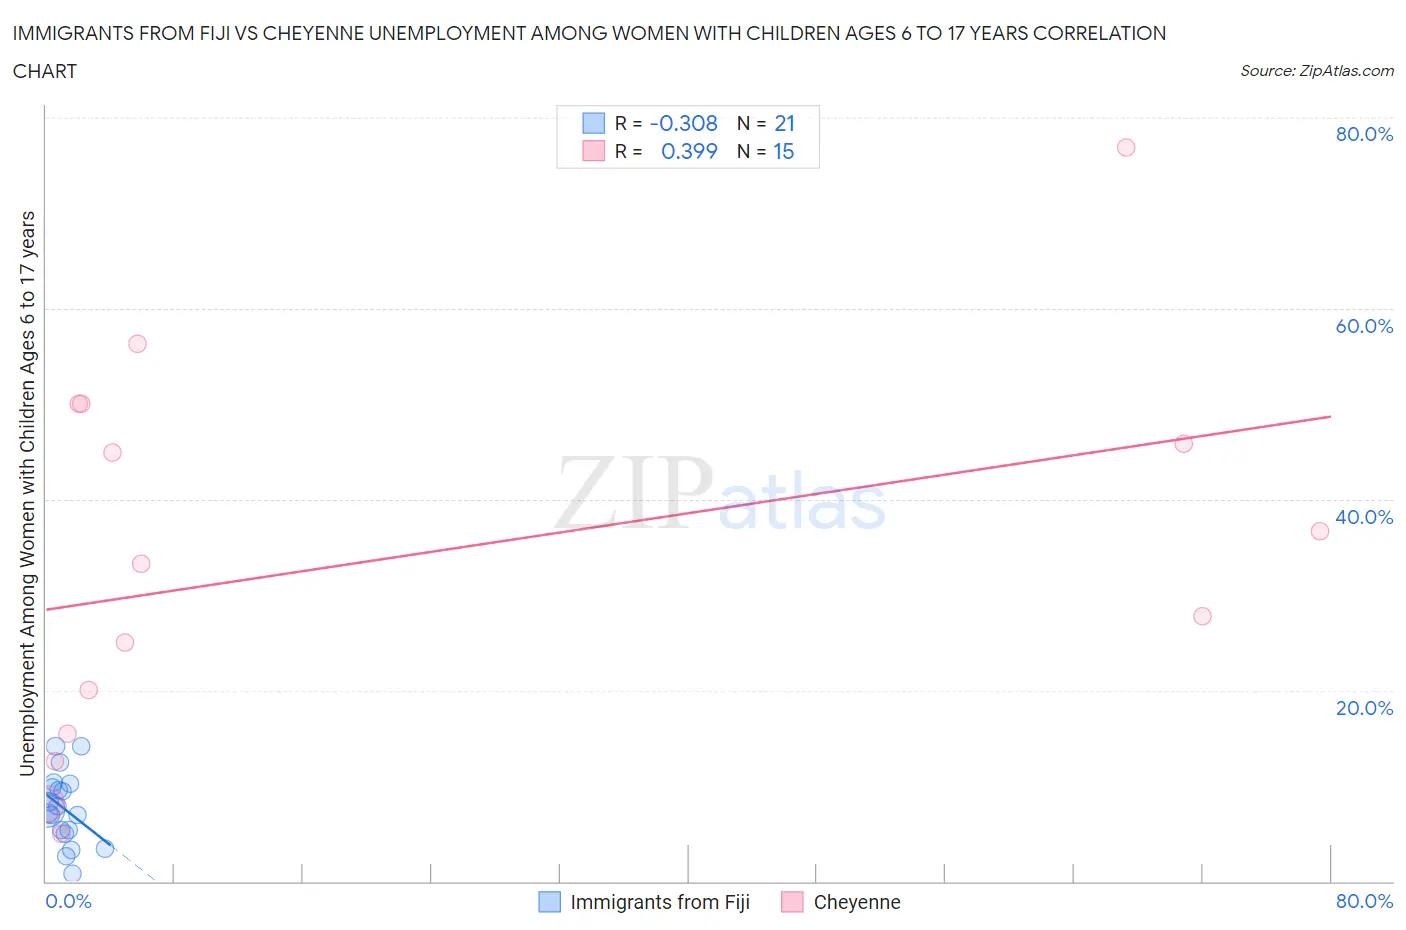
Task: Select the Cheyenne legend label
Action: (857, 902)
